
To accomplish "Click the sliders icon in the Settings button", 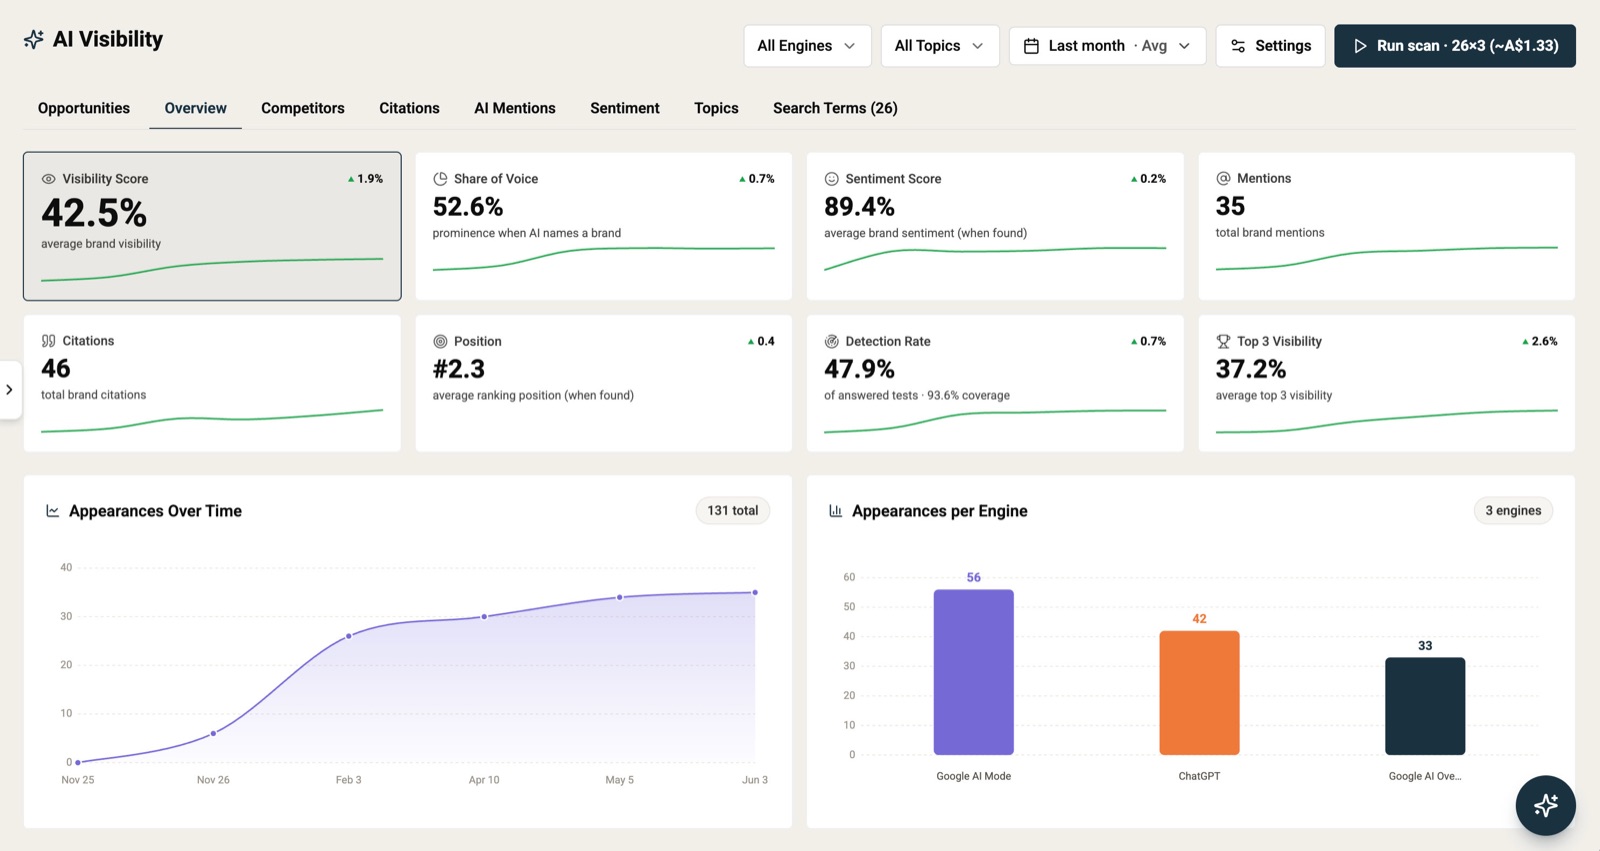I will 1238,46.
